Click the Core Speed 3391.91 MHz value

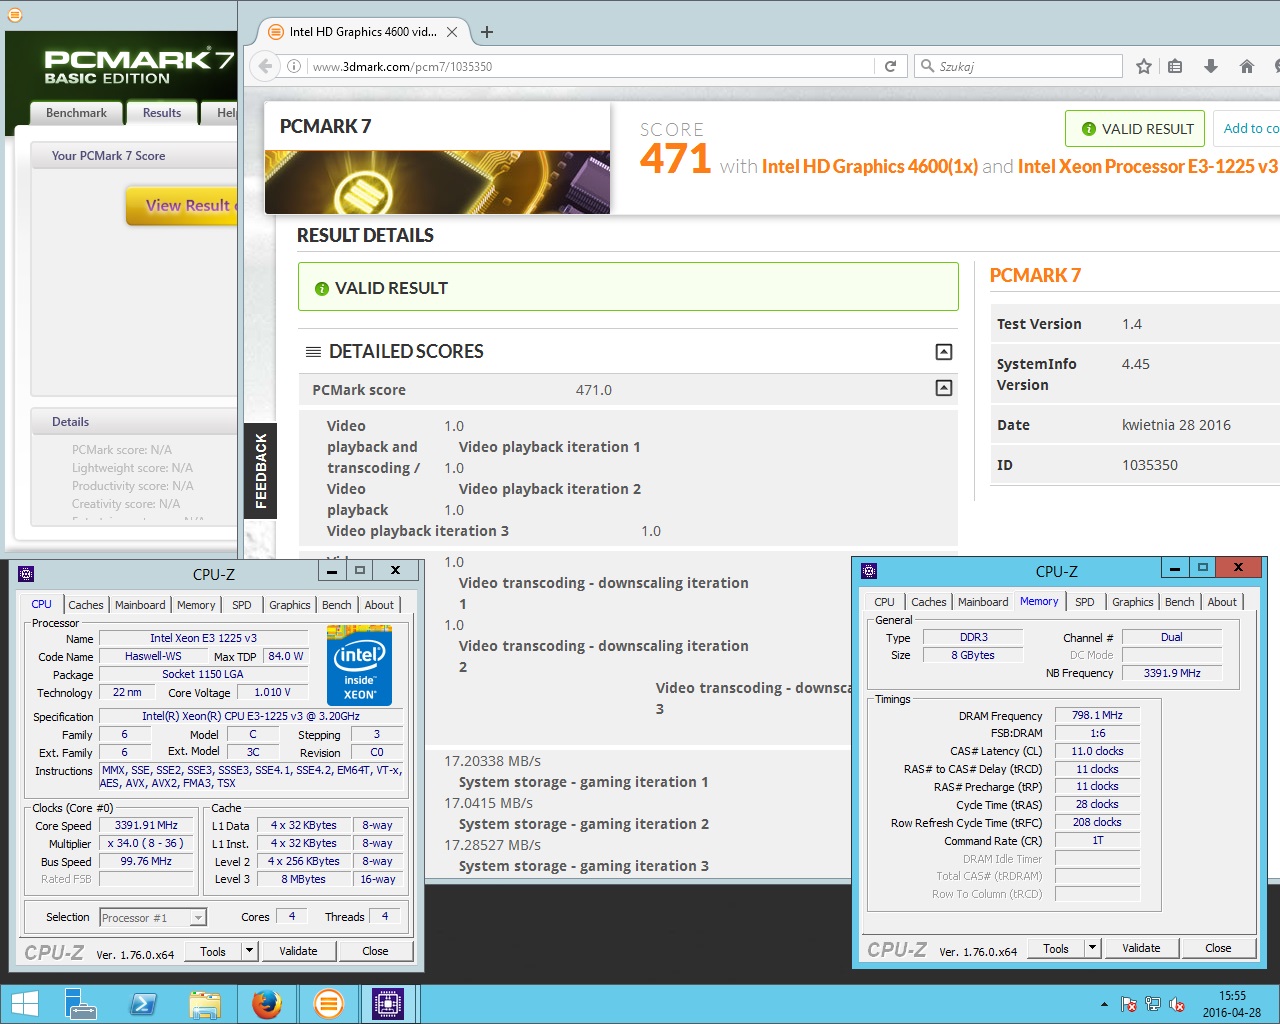(x=146, y=825)
